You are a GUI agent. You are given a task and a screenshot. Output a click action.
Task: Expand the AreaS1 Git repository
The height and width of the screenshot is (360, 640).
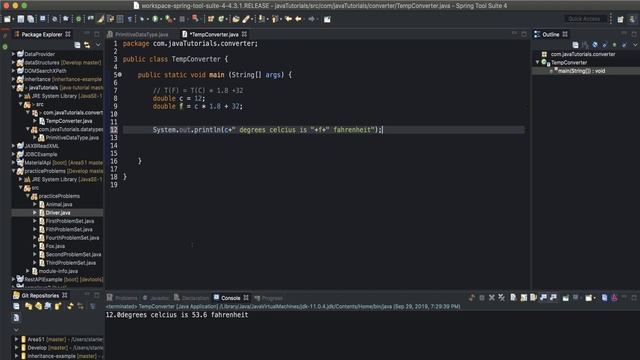[16, 339]
